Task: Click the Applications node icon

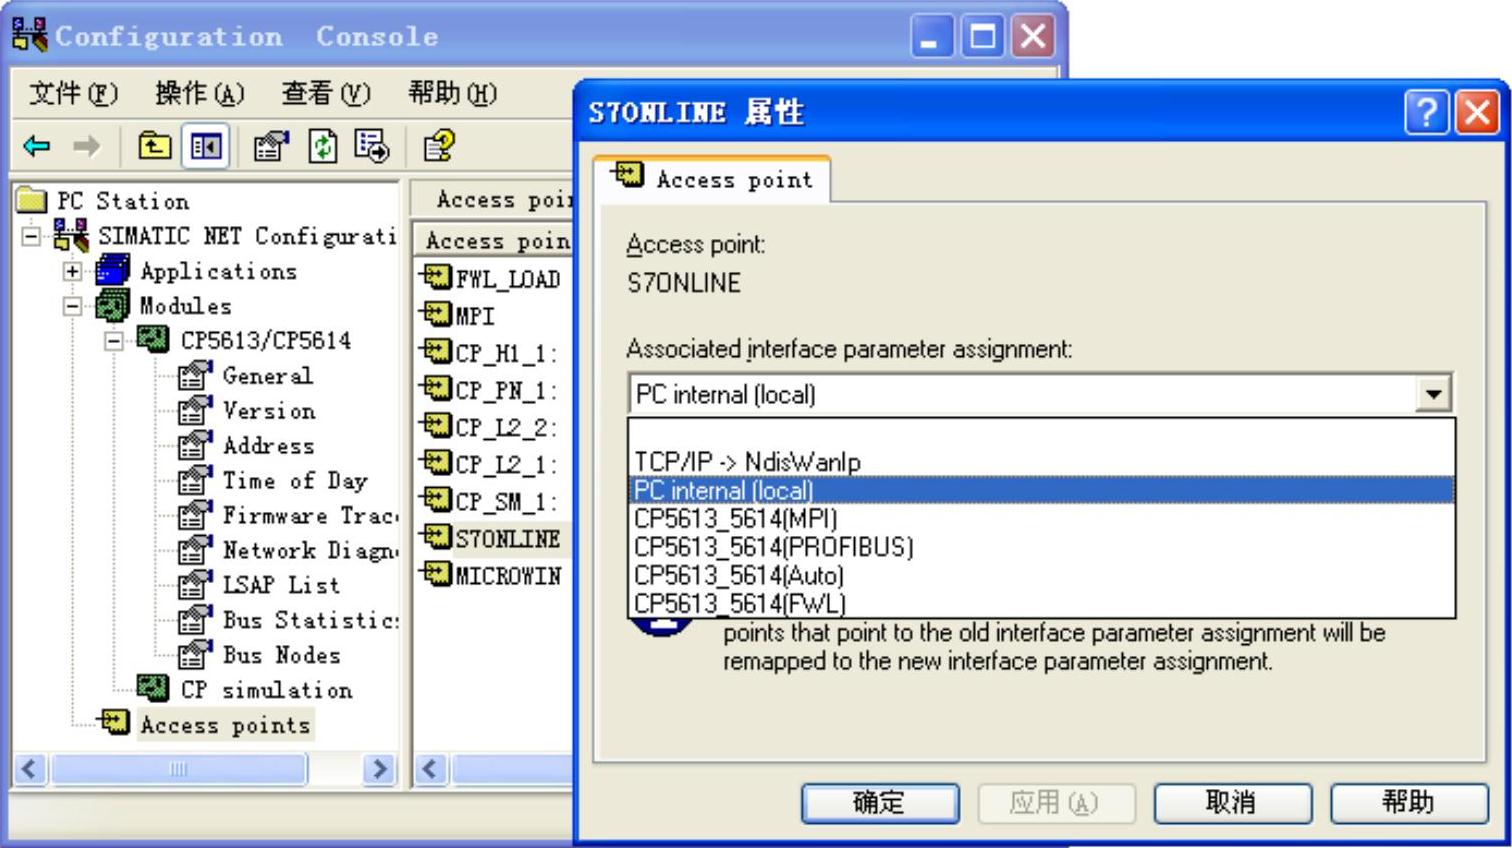Action: (x=112, y=270)
